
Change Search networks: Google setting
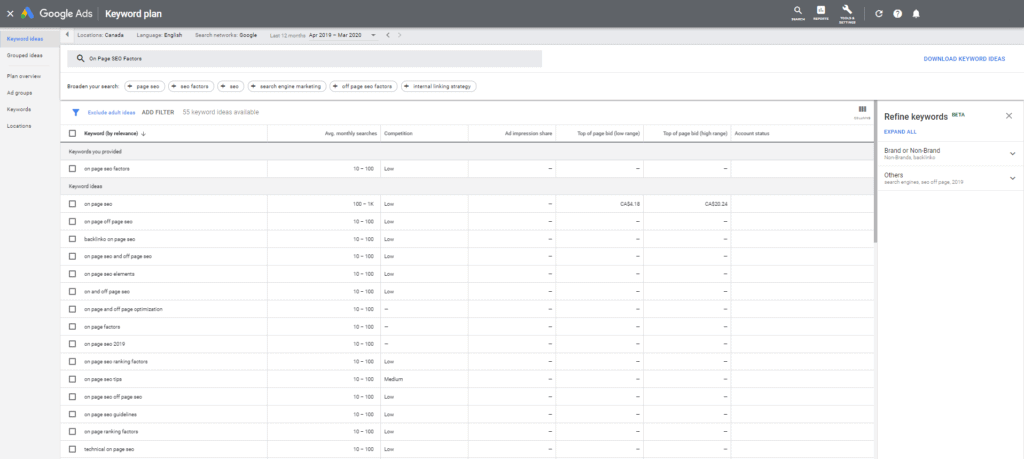pos(226,35)
